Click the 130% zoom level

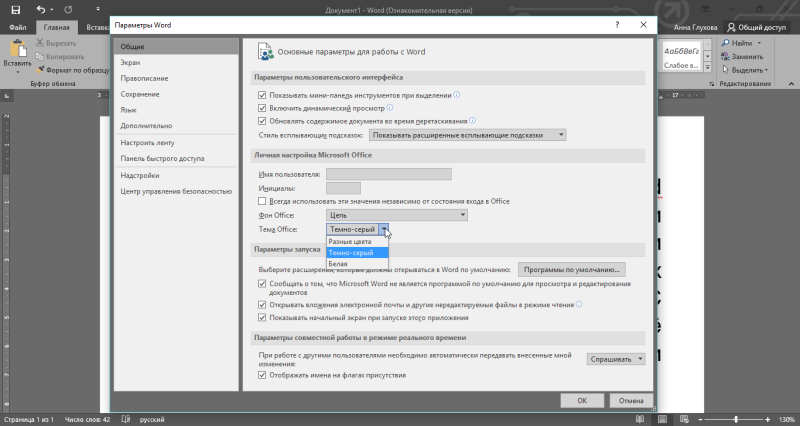[x=787, y=419]
